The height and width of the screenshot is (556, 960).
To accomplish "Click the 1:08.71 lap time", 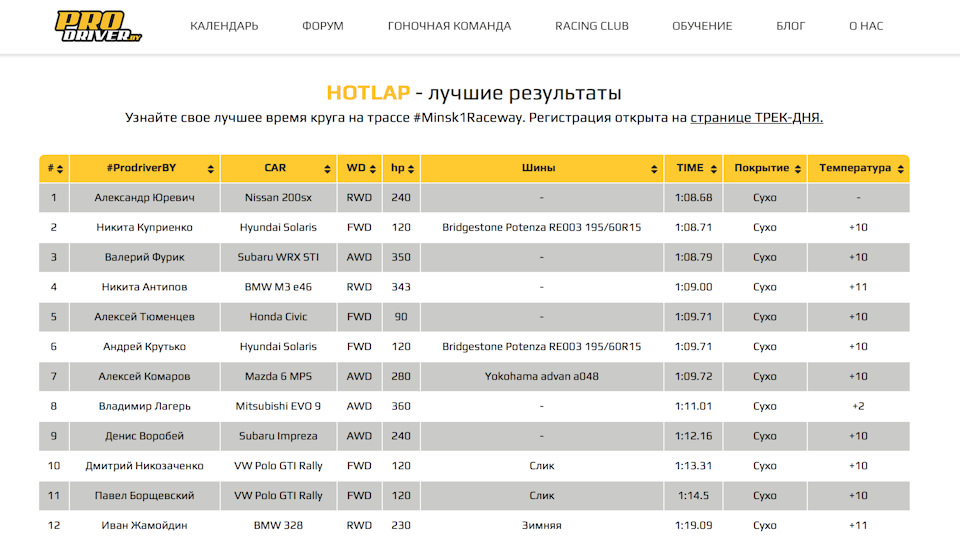I will pyautogui.click(x=694, y=227).
